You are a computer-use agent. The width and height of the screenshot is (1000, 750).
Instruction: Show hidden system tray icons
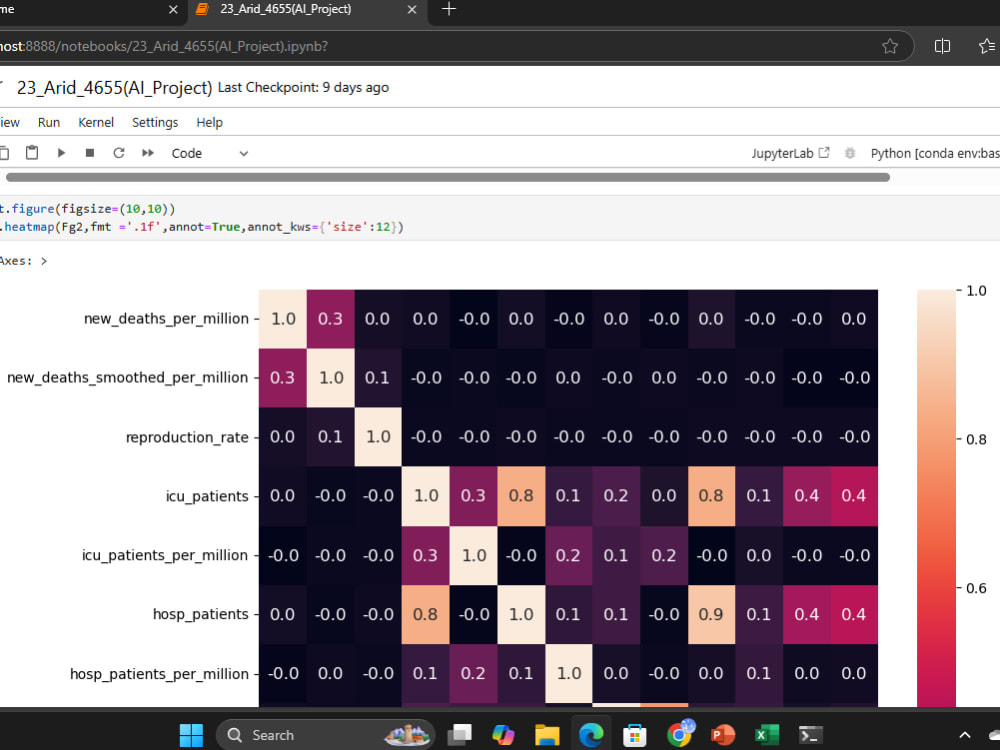[965, 735]
